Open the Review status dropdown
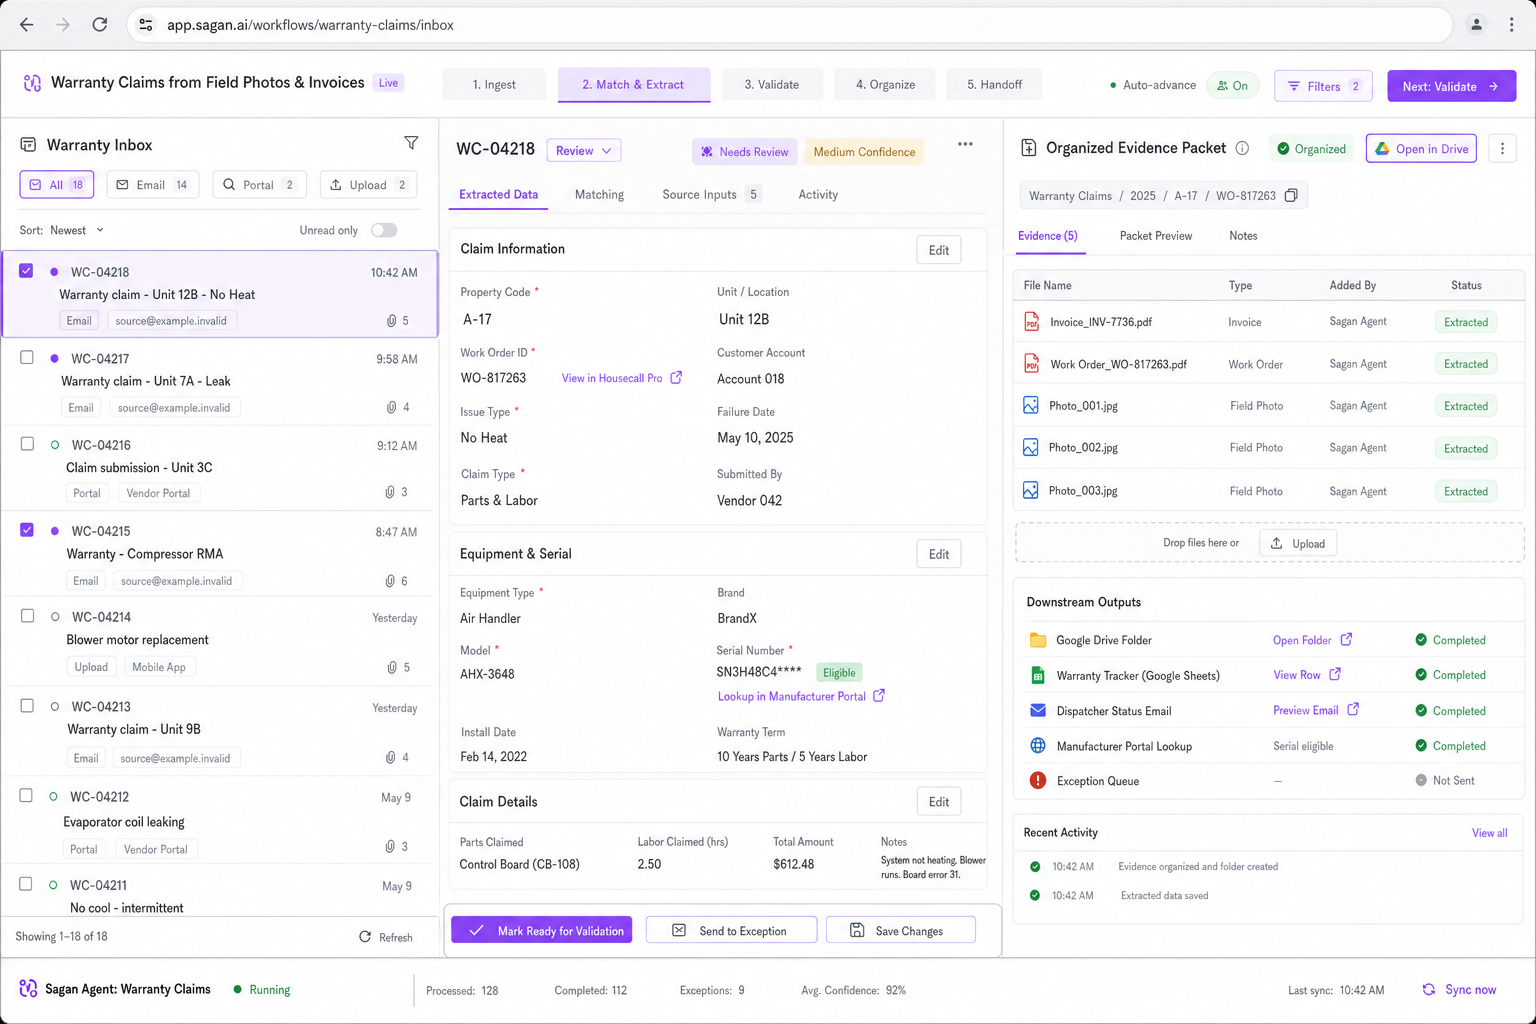The image size is (1536, 1024). point(584,151)
